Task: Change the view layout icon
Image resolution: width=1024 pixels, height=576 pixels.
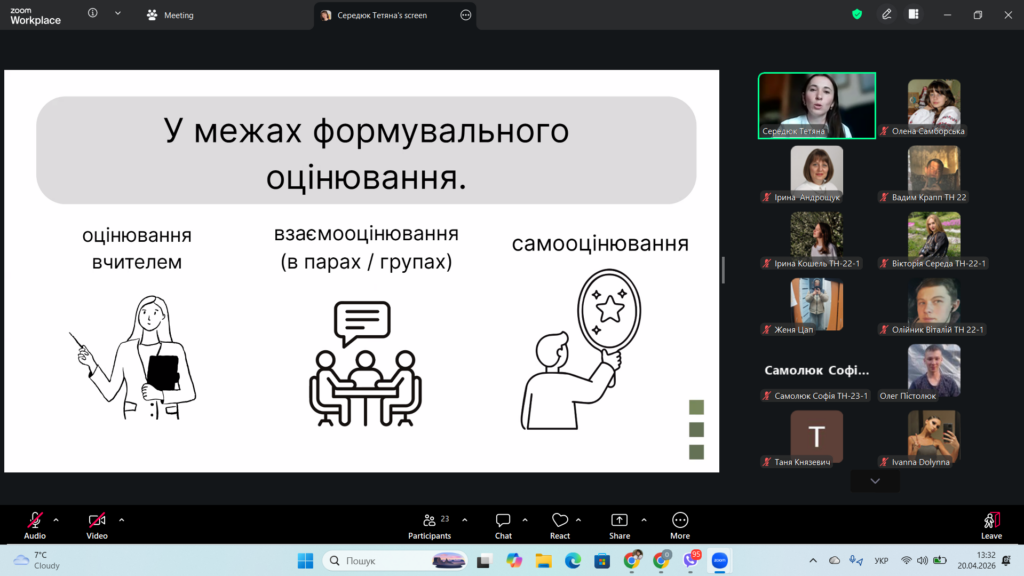Action: [913, 15]
